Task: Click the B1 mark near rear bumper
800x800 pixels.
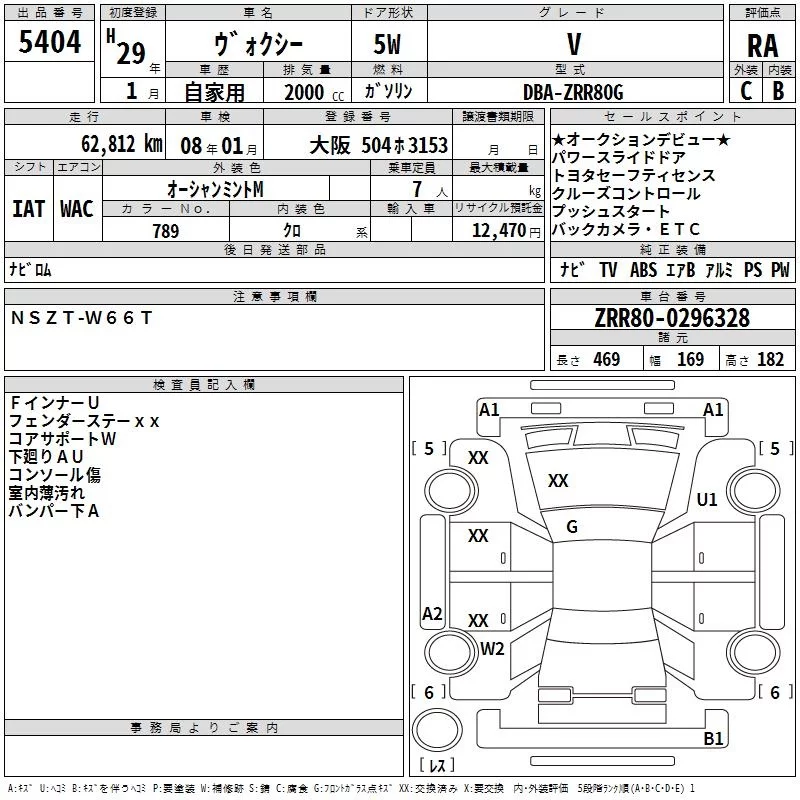Action: (713, 738)
